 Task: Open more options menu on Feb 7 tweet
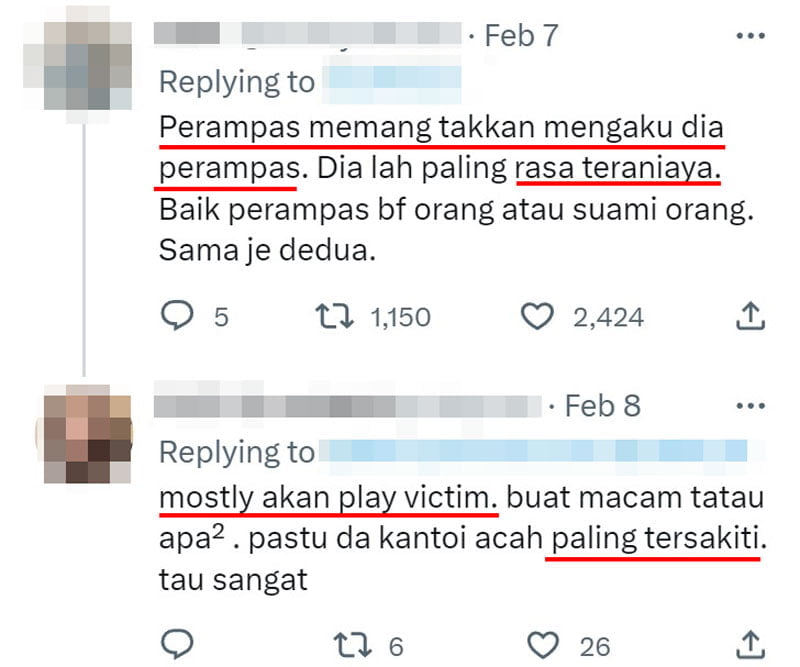coord(751,36)
